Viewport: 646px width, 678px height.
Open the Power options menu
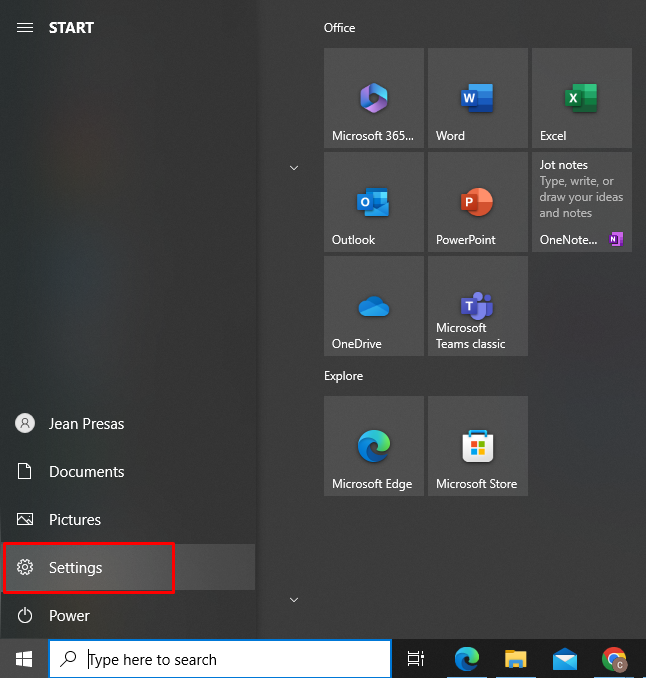(128, 615)
